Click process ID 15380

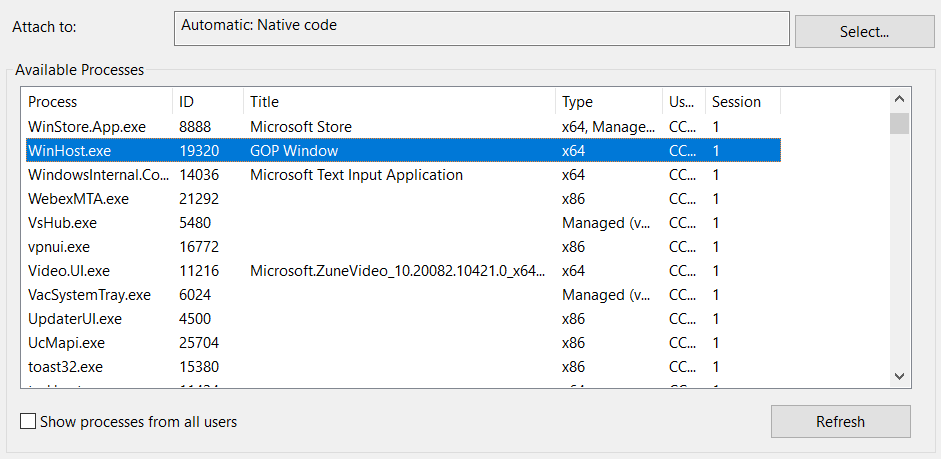tap(199, 367)
